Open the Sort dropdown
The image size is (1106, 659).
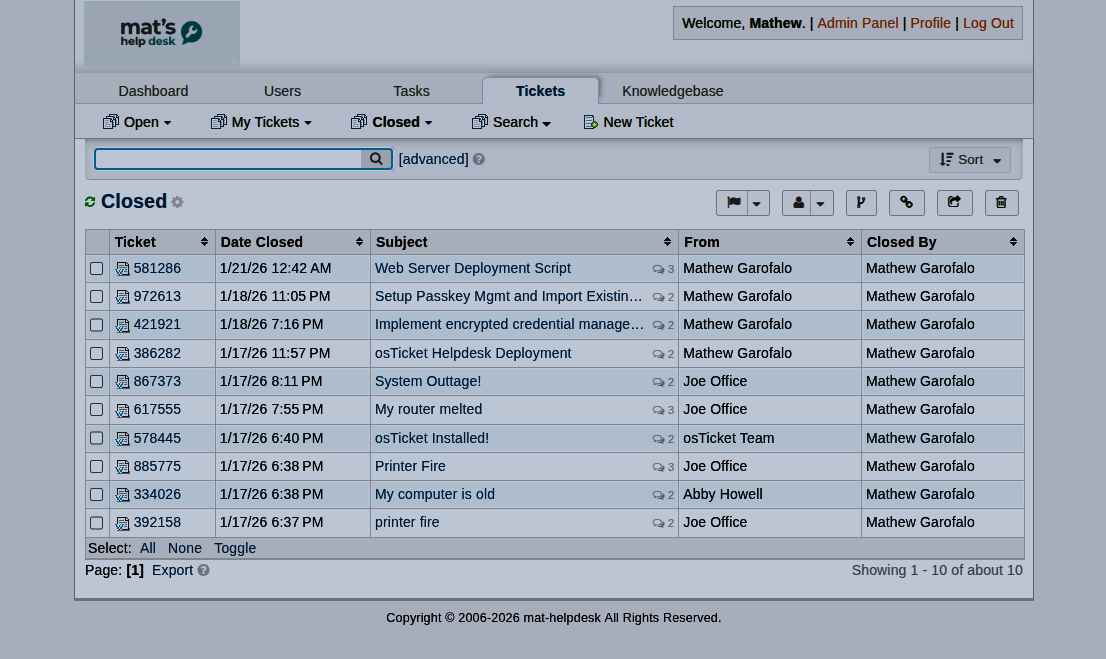click(969, 160)
